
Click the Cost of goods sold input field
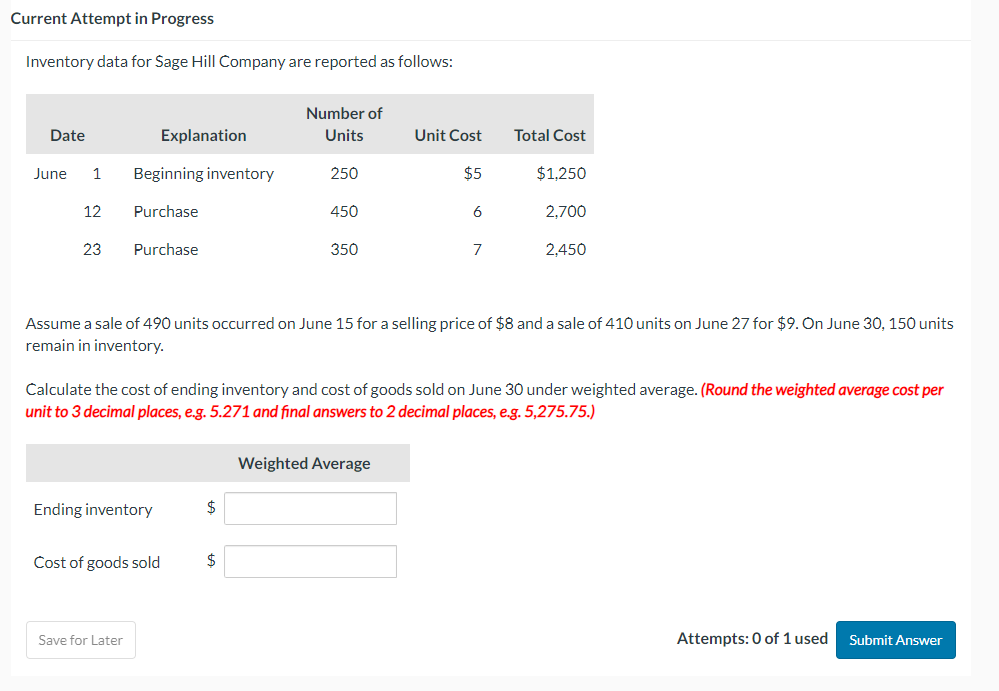(310, 561)
